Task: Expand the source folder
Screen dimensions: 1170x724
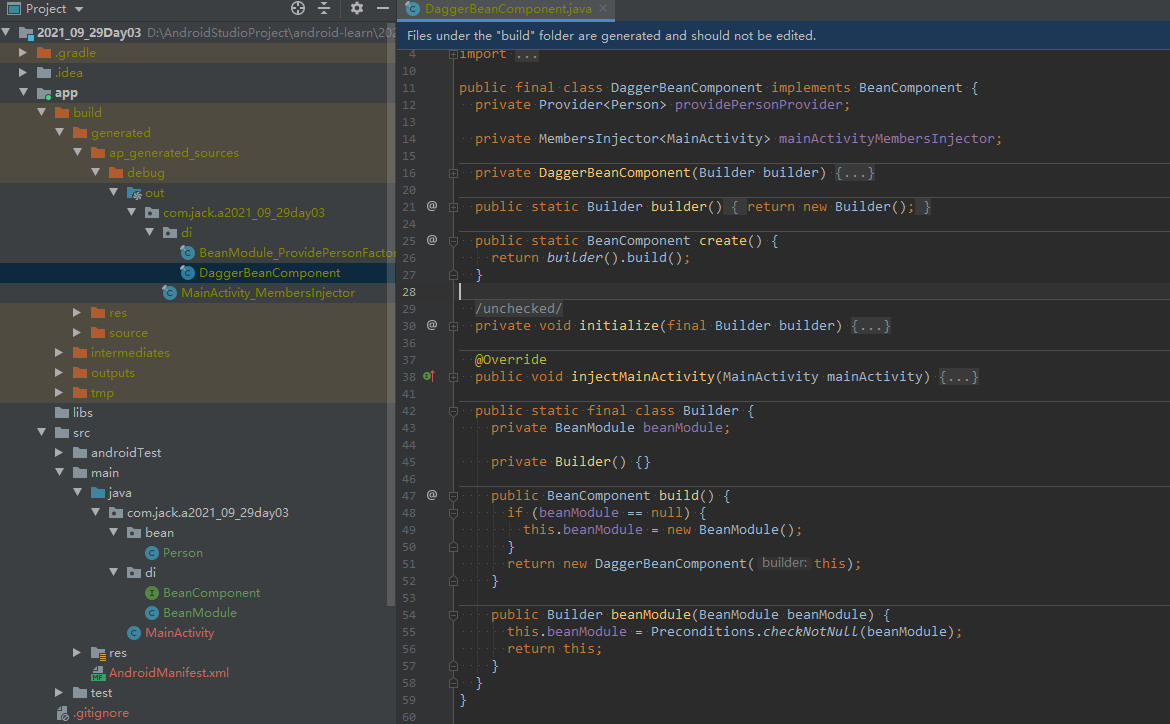Action: (78, 332)
